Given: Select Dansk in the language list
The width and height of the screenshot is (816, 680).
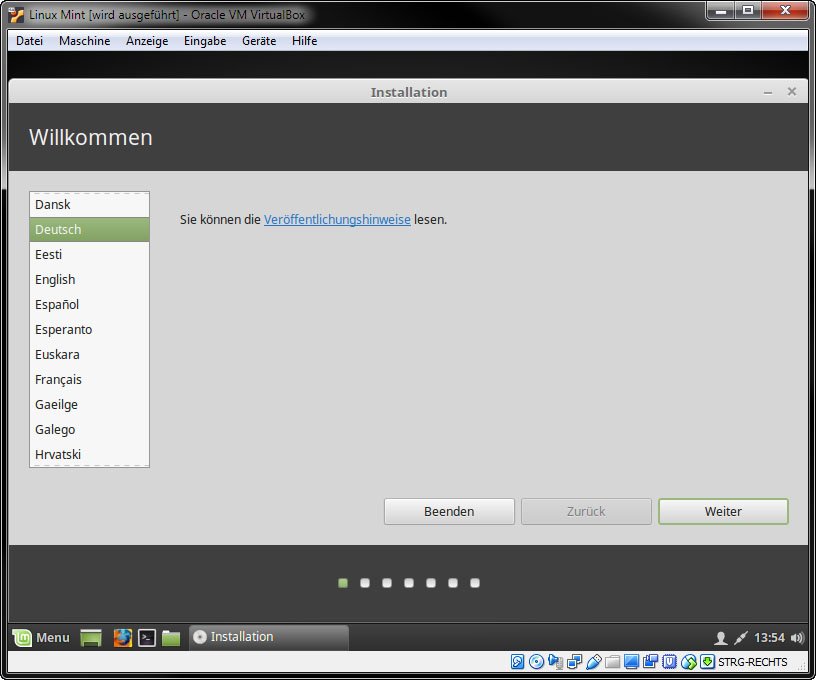Looking at the screenshot, I should click(90, 204).
